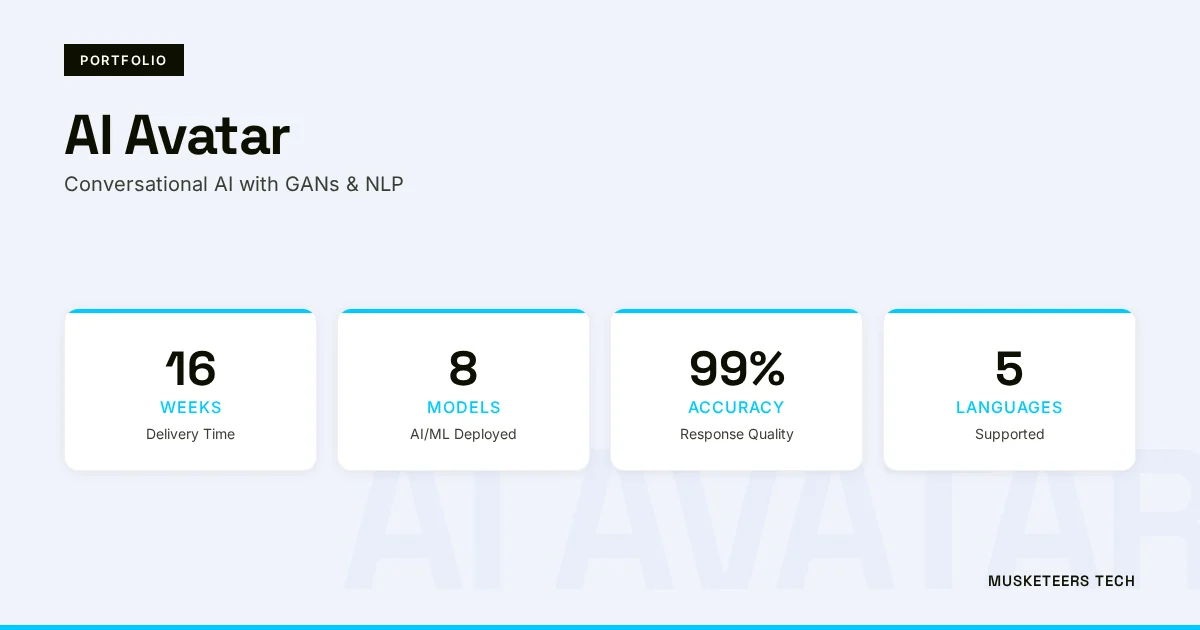Select the ACCURACY label
This screenshot has height=630, width=1200.
pyautogui.click(x=736, y=407)
